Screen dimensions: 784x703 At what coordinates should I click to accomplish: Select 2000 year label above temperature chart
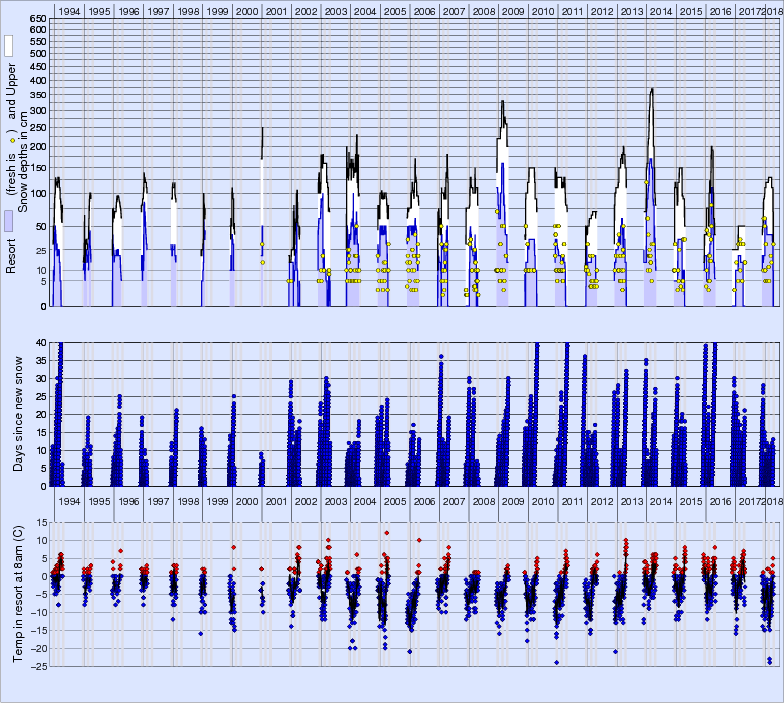247,502
